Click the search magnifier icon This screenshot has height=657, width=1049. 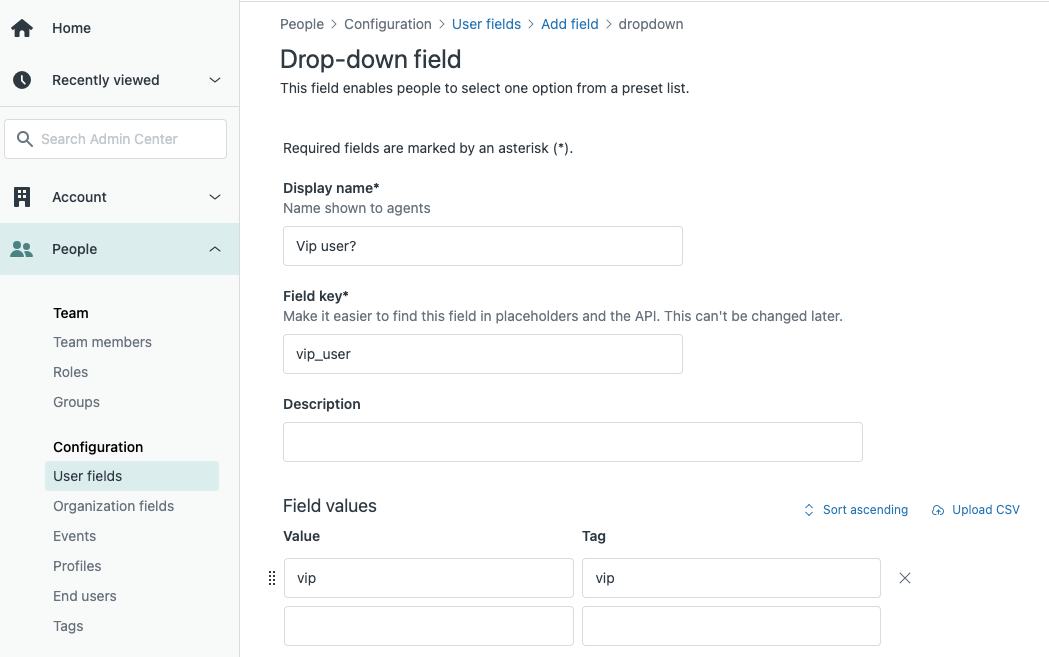25,139
